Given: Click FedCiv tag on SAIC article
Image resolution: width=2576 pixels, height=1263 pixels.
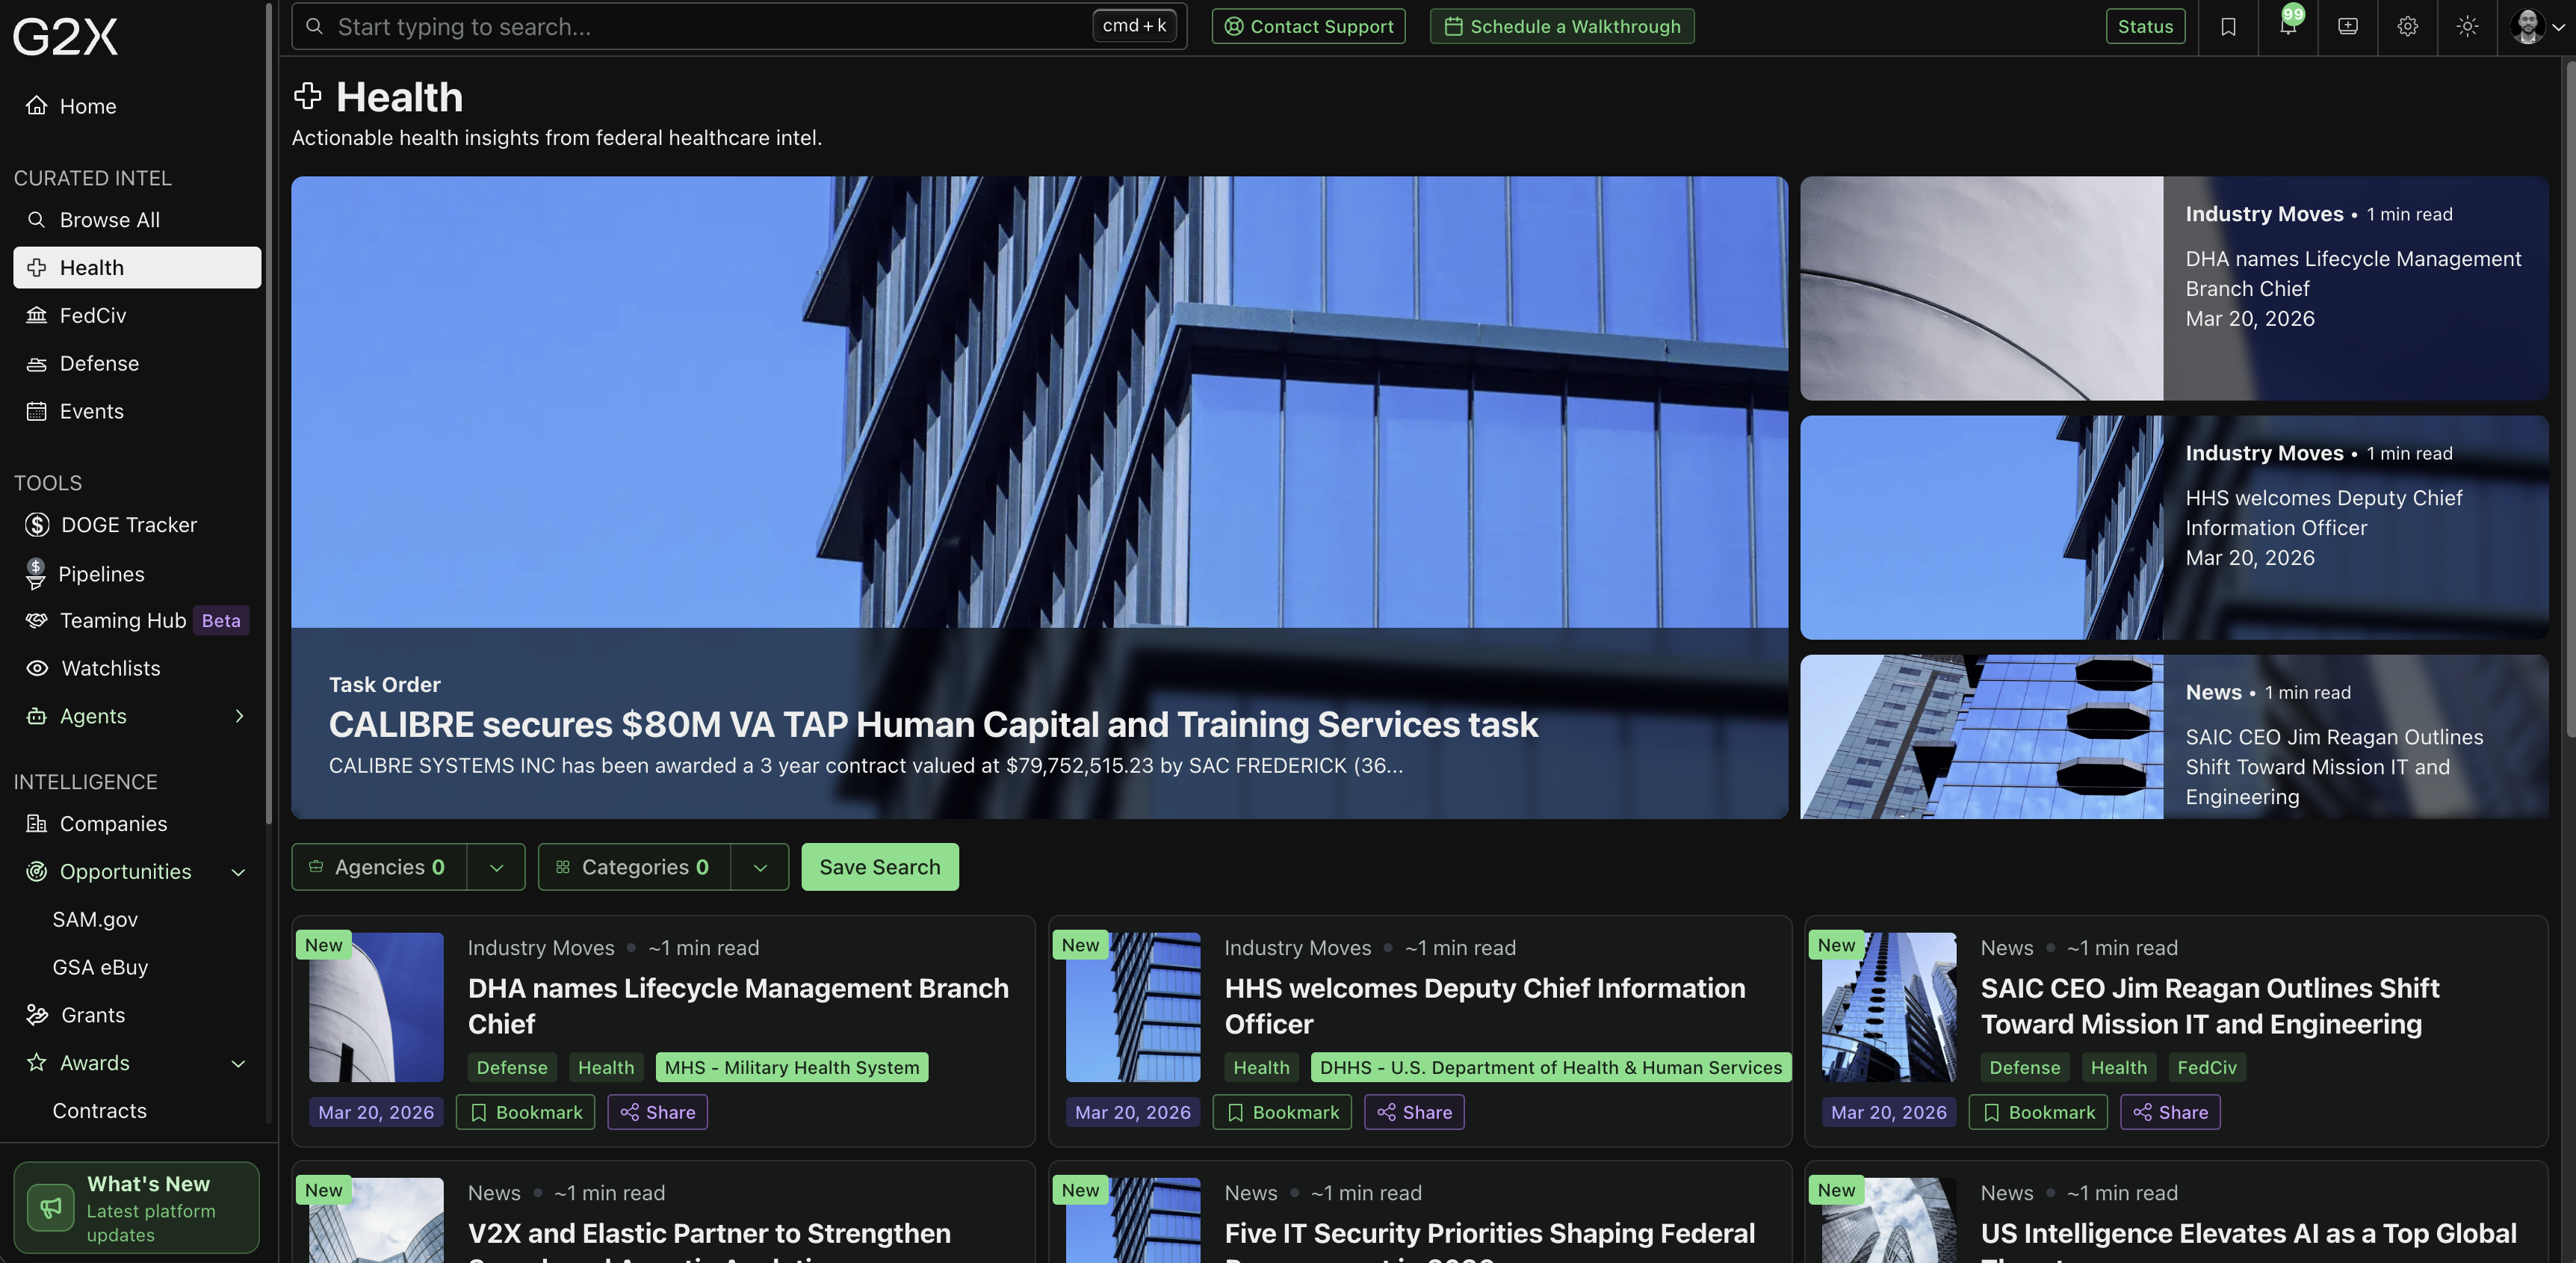Looking at the screenshot, I should click(2207, 1068).
